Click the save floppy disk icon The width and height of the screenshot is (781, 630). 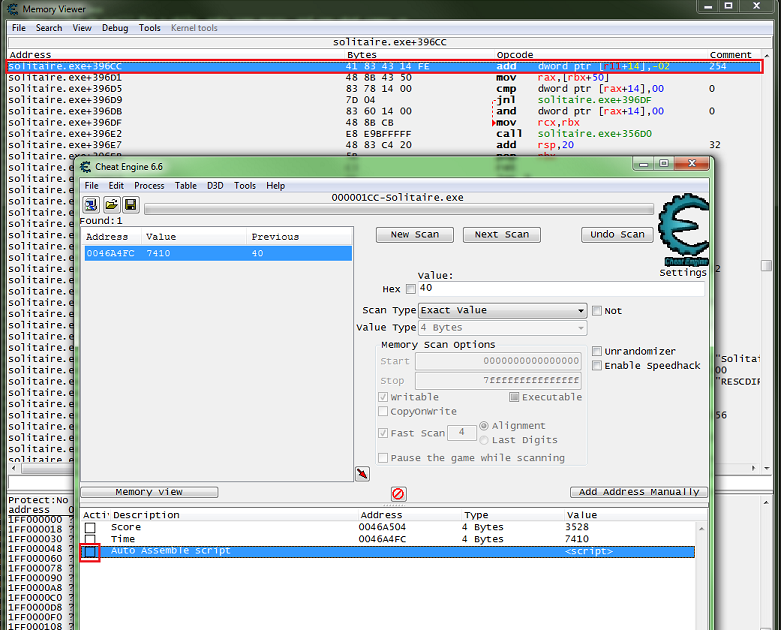130,205
